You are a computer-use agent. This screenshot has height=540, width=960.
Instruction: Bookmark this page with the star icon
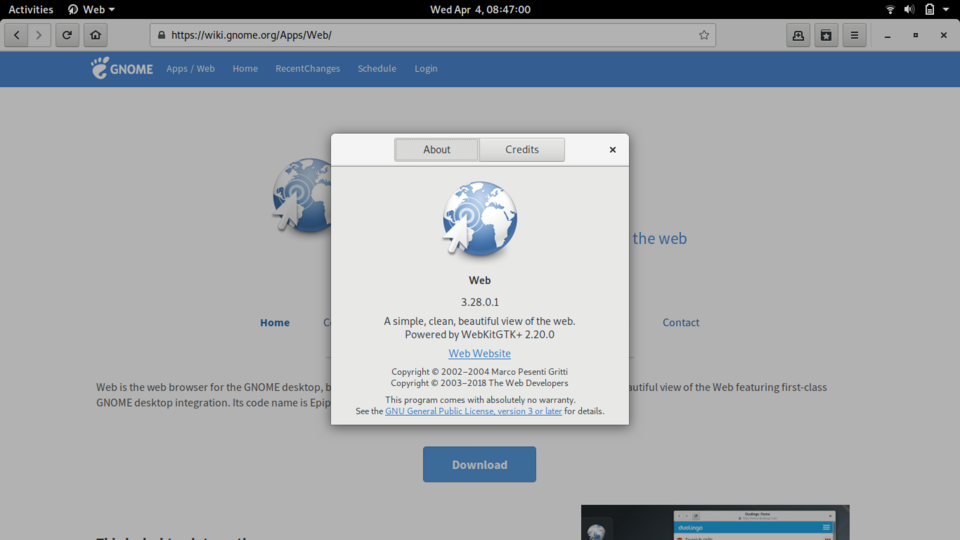(x=703, y=35)
